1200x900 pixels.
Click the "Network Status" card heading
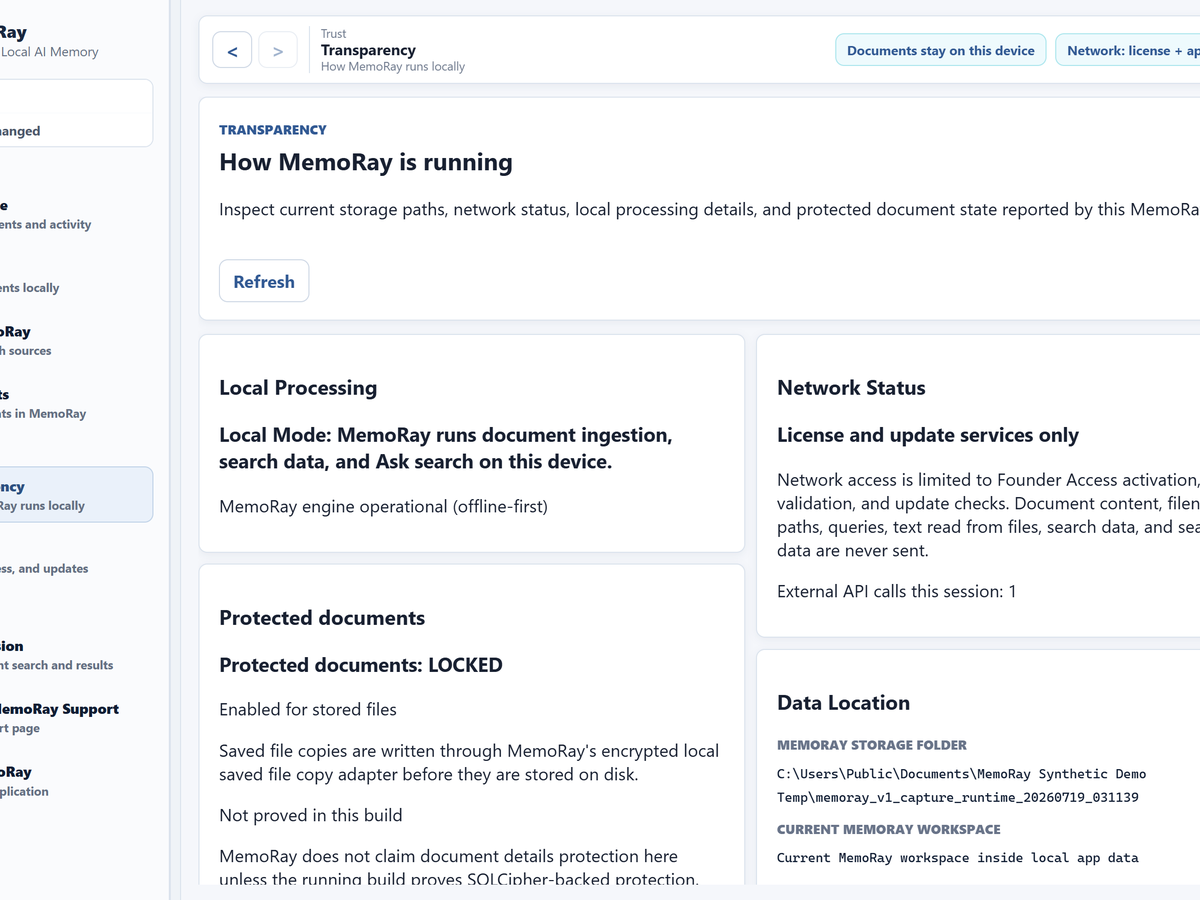(x=851, y=388)
